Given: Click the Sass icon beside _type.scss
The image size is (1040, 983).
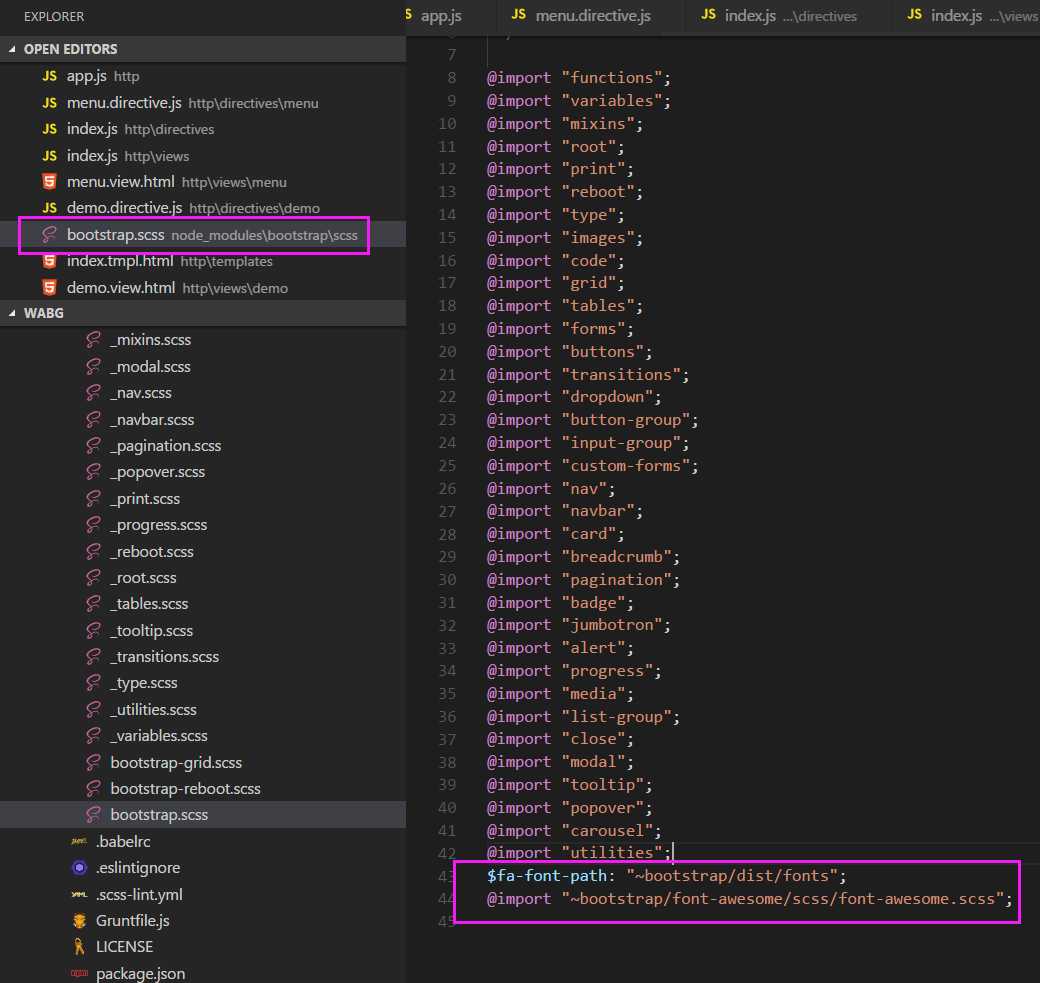Looking at the screenshot, I should 94,683.
